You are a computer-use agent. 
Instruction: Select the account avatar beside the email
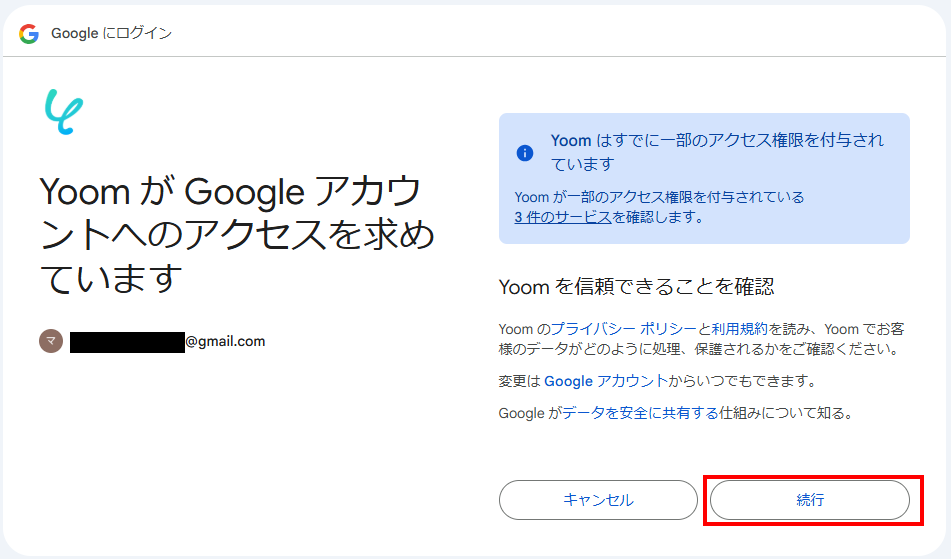[51, 341]
